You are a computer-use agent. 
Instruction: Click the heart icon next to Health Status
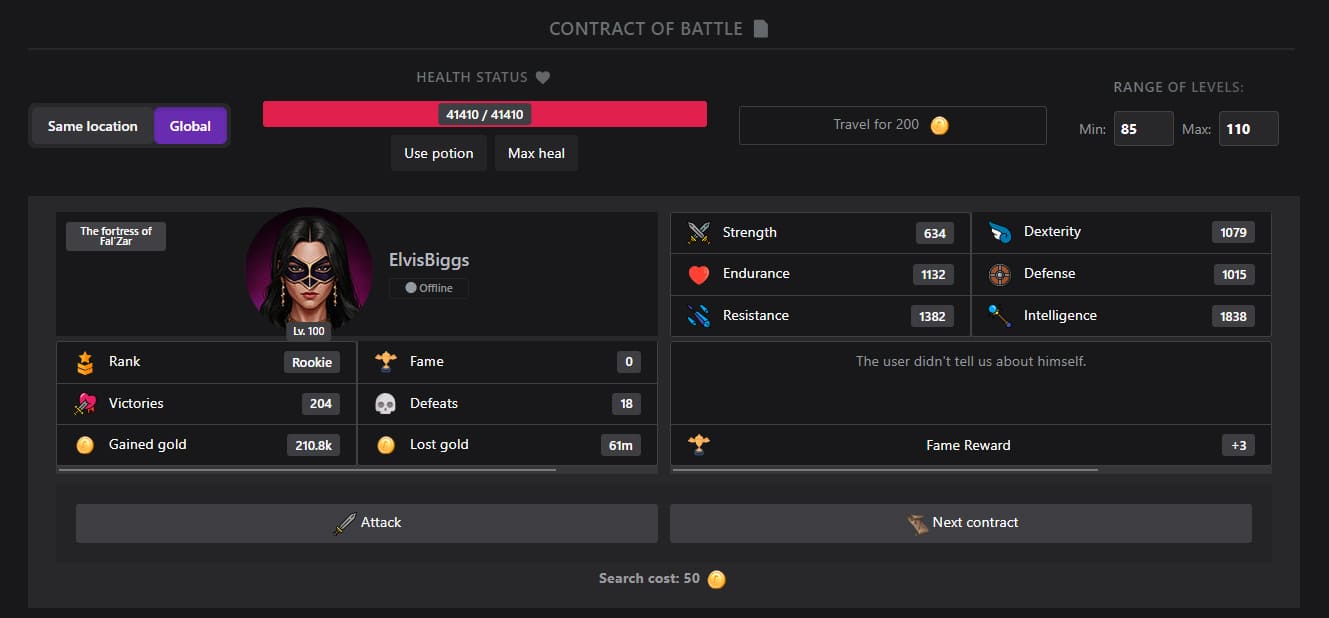coord(543,77)
